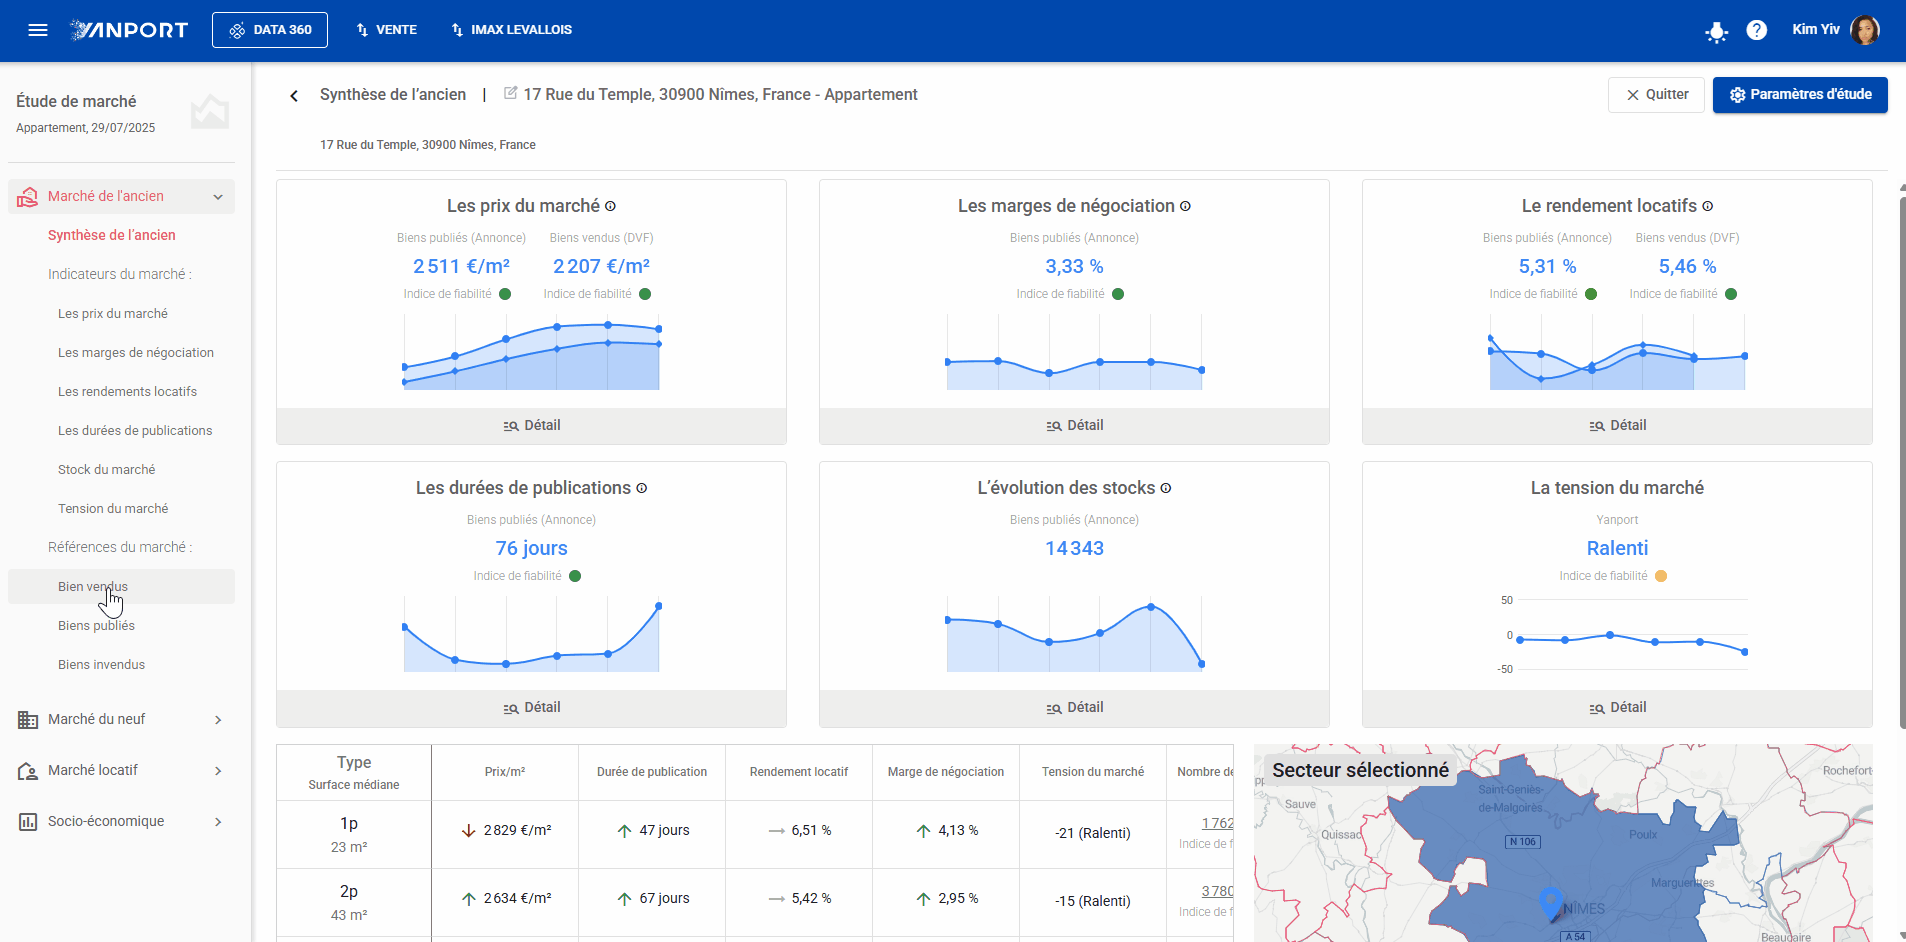1906x942 pixels.
Task: Click the Paramètres d'étude button
Action: tap(1799, 95)
